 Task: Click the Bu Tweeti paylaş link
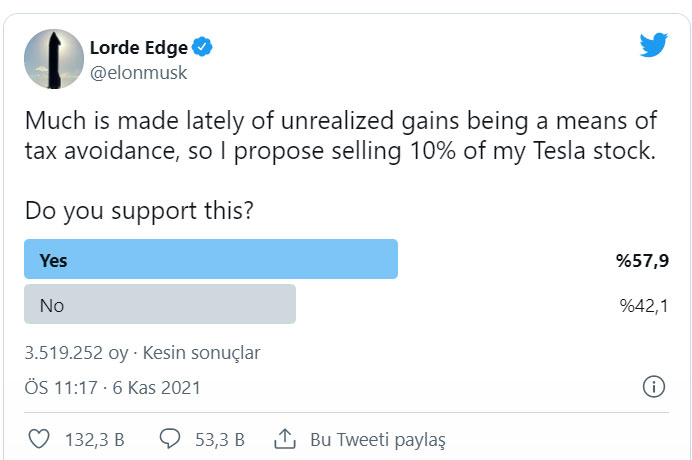[x=377, y=438]
